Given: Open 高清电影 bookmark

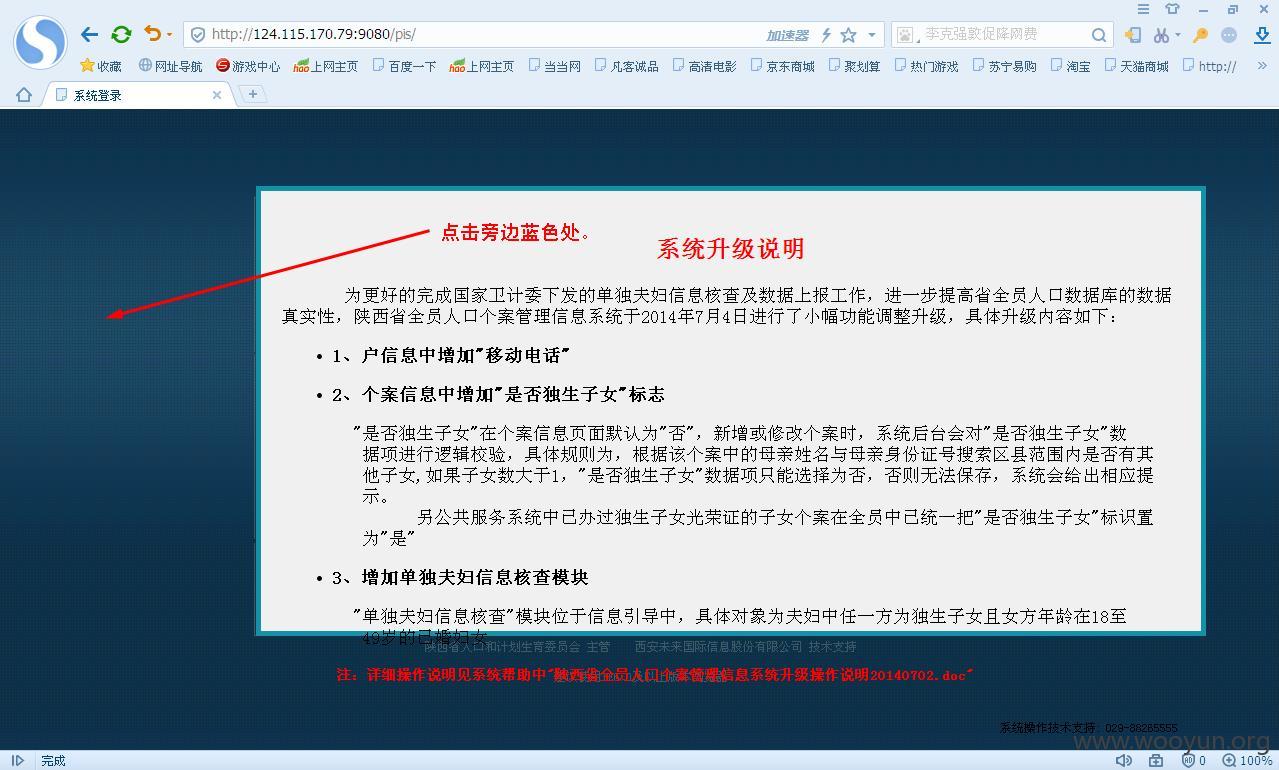Looking at the screenshot, I should pos(704,66).
